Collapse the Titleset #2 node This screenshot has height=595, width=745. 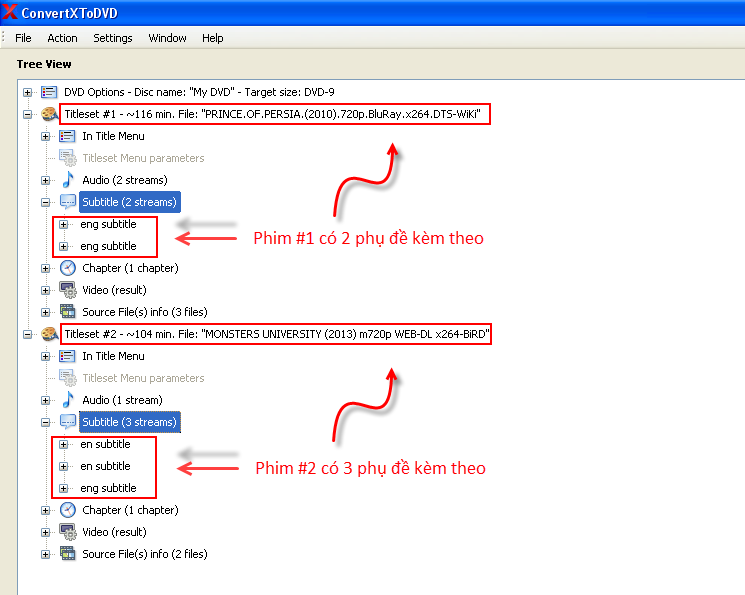[x=28, y=334]
